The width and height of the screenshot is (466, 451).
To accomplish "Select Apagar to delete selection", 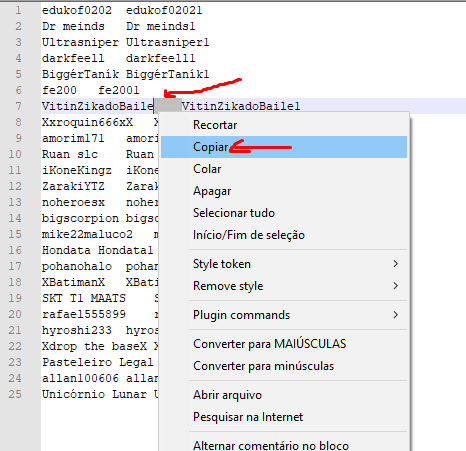I will (284, 191).
